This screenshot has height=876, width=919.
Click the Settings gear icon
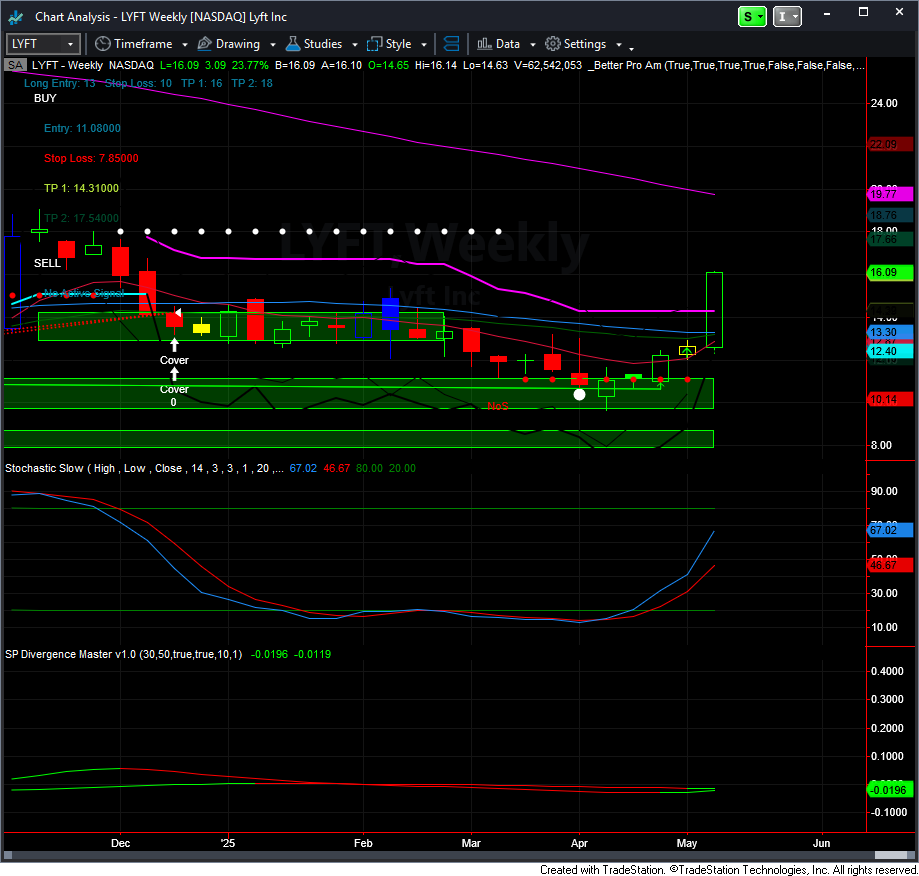(552, 44)
